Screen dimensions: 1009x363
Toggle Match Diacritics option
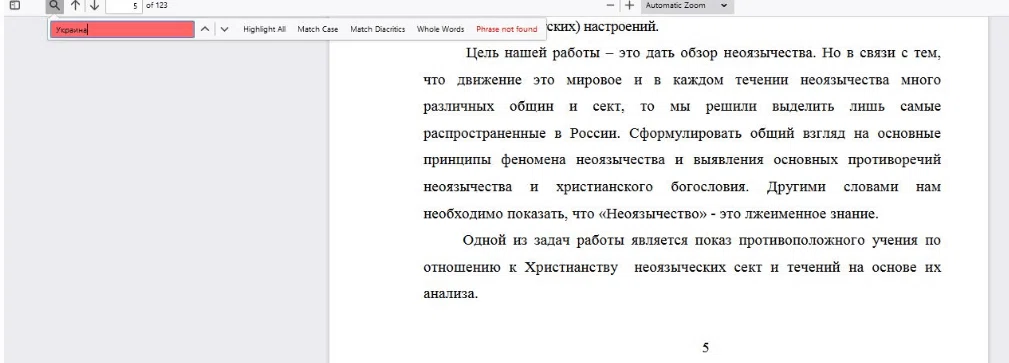pyautogui.click(x=378, y=29)
